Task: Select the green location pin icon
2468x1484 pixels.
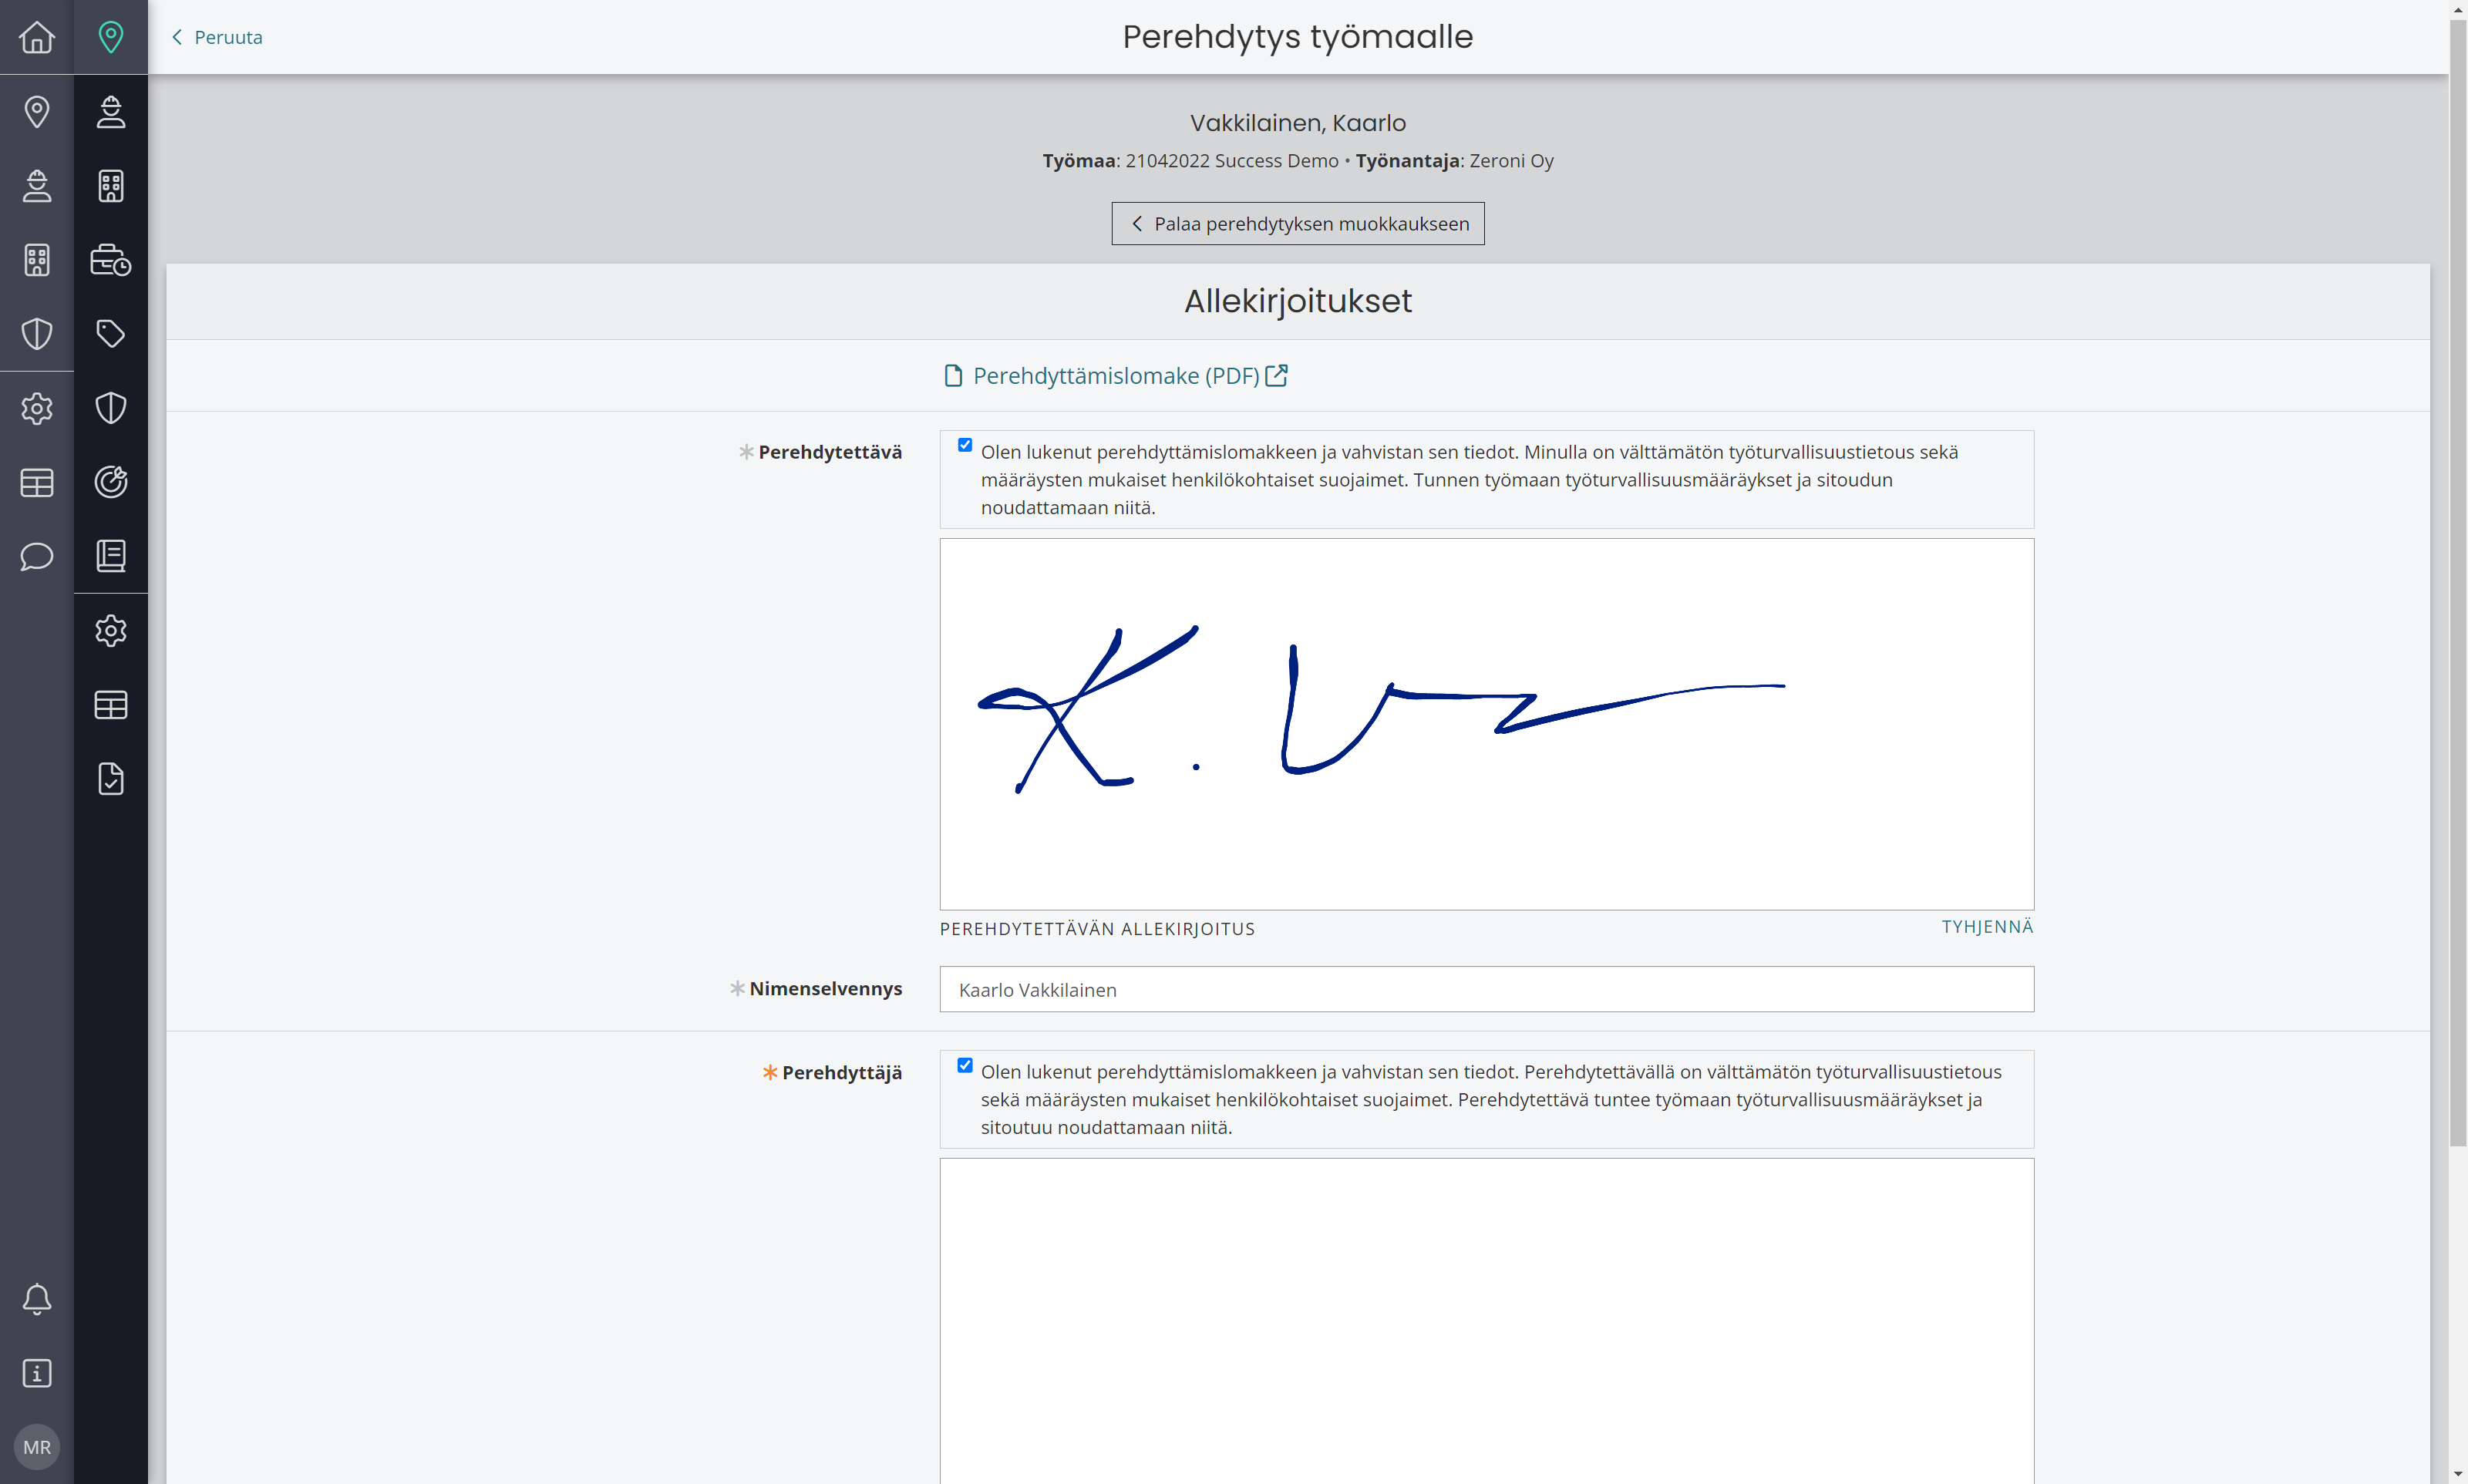Action: (x=111, y=37)
